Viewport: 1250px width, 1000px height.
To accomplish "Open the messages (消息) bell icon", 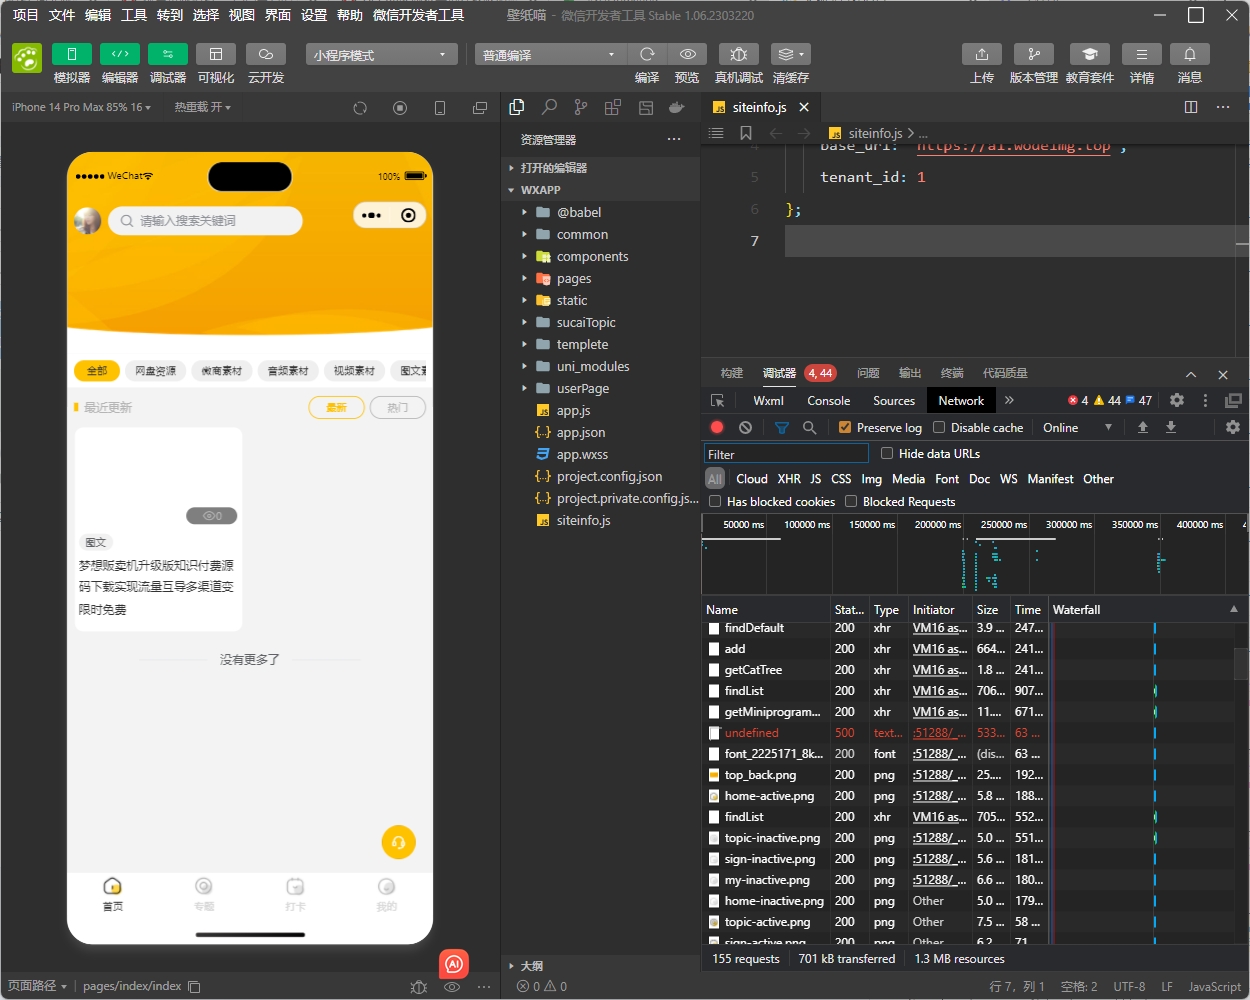I will [1190, 54].
